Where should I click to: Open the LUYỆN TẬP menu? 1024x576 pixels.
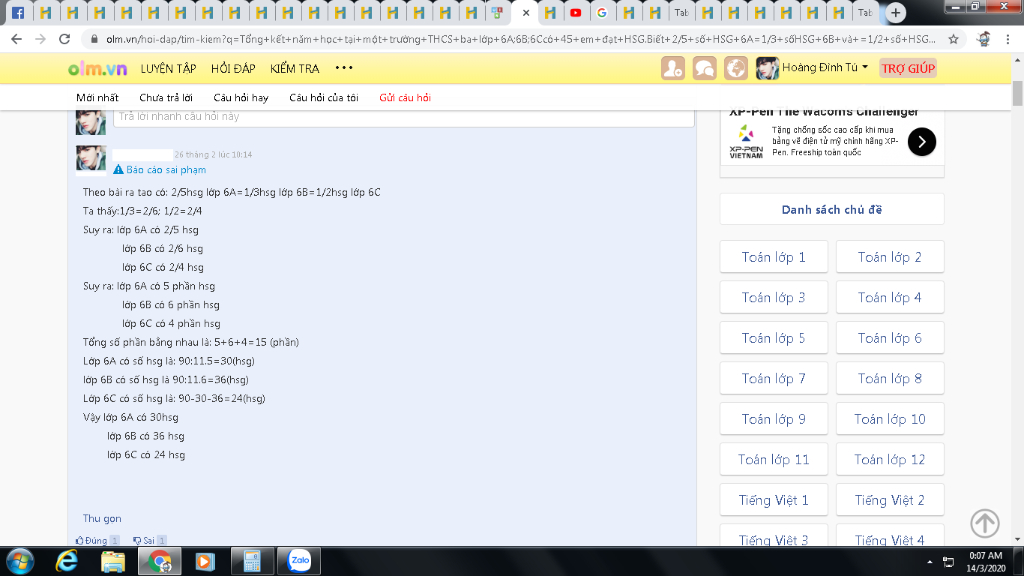point(168,69)
